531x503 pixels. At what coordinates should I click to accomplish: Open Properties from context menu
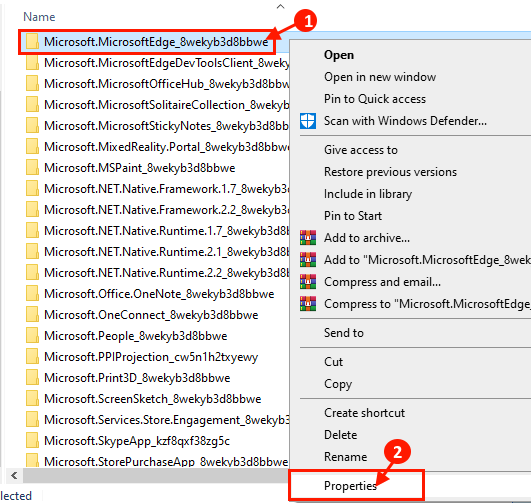(x=350, y=485)
